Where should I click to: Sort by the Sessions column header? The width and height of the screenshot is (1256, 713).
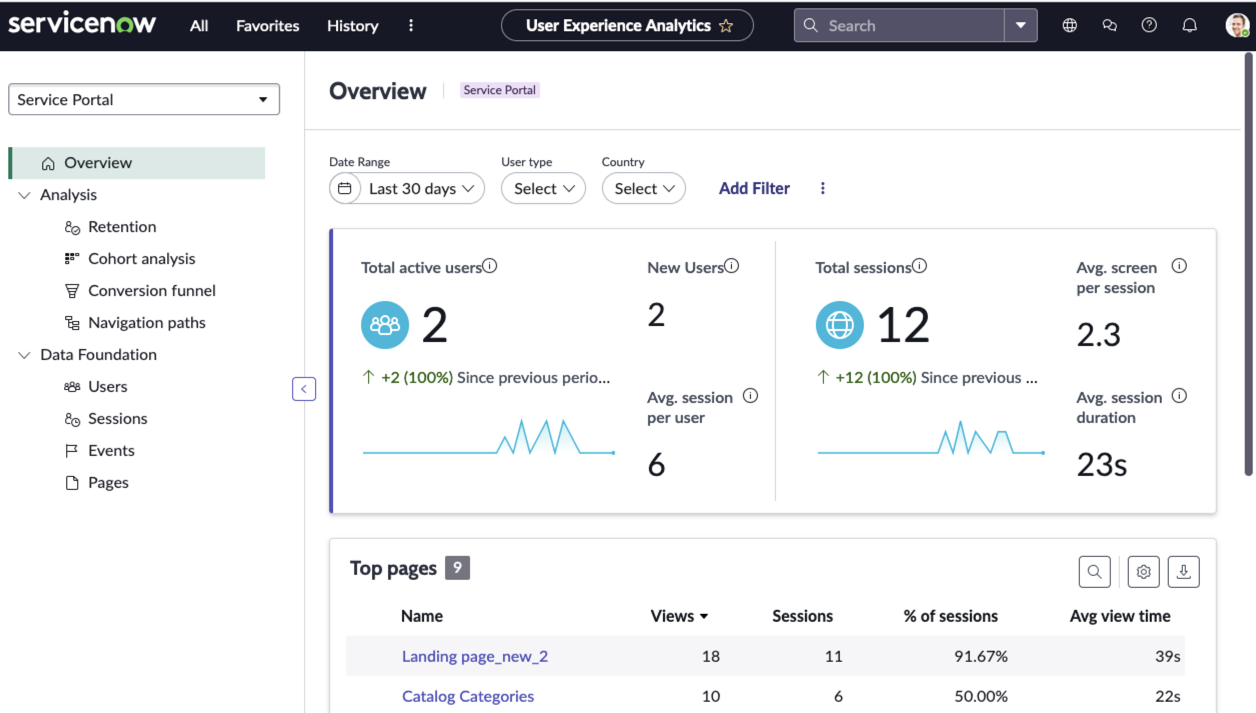coord(802,616)
